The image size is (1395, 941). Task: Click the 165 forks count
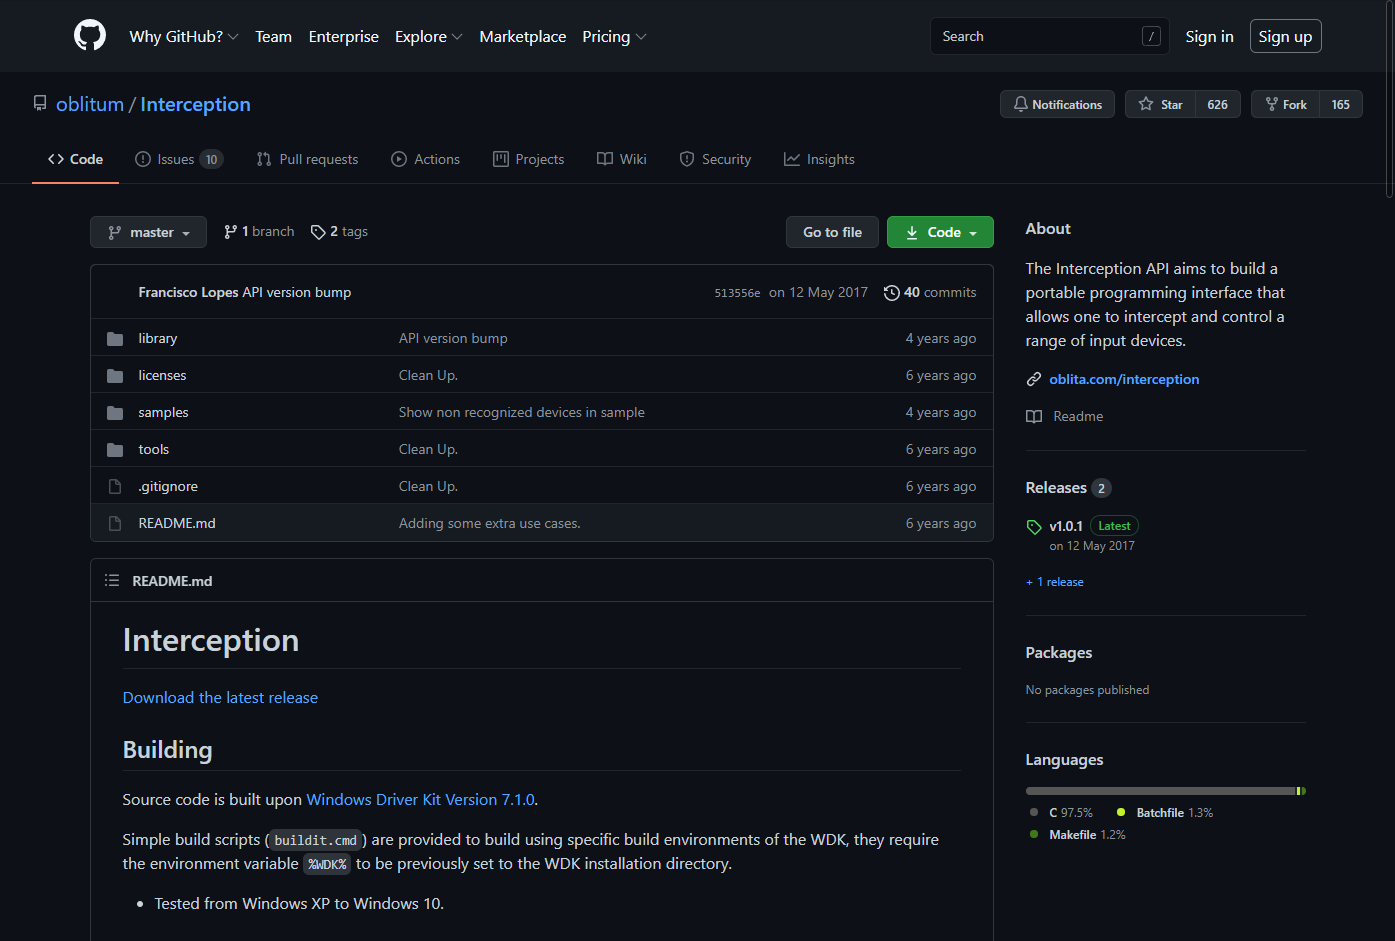(1340, 104)
